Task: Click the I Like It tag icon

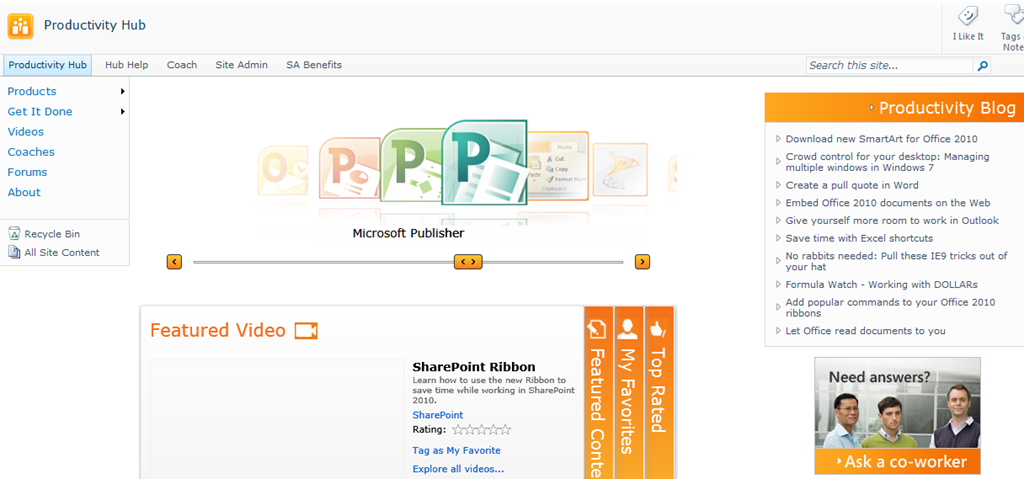Action: click(967, 17)
